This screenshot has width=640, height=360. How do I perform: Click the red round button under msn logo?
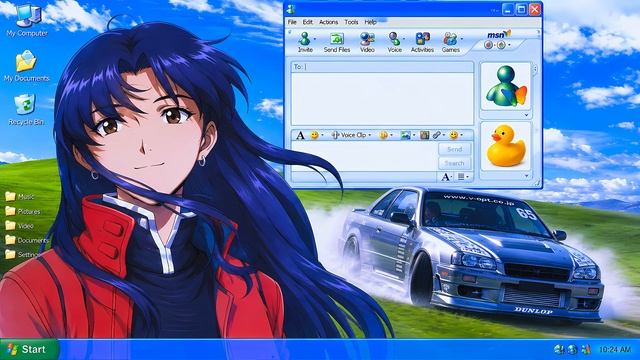pyautogui.click(x=489, y=45)
